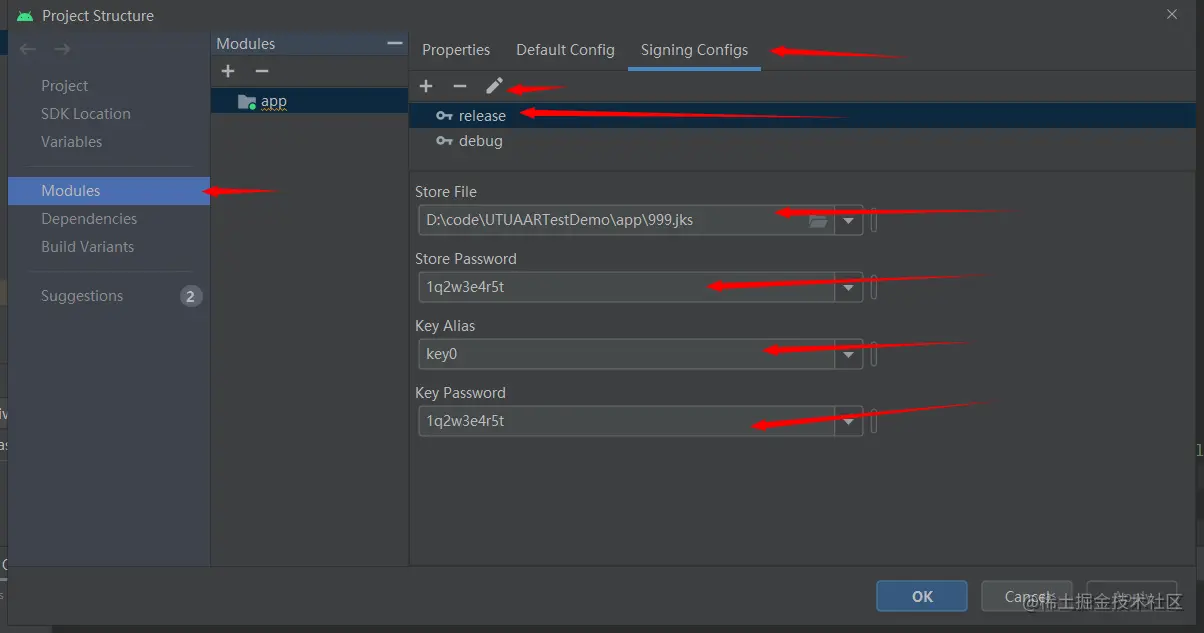The height and width of the screenshot is (633, 1204).
Task: Close the Project Structure dialog
Action: pyautogui.click(x=1172, y=14)
